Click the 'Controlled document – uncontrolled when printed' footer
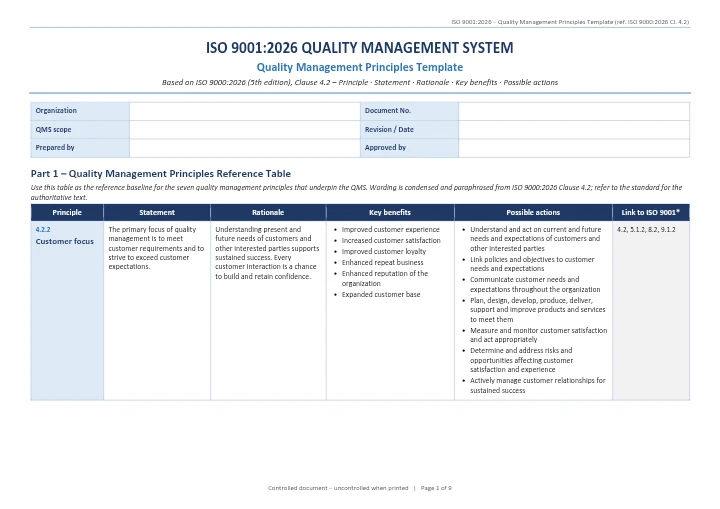 coord(338,488)
